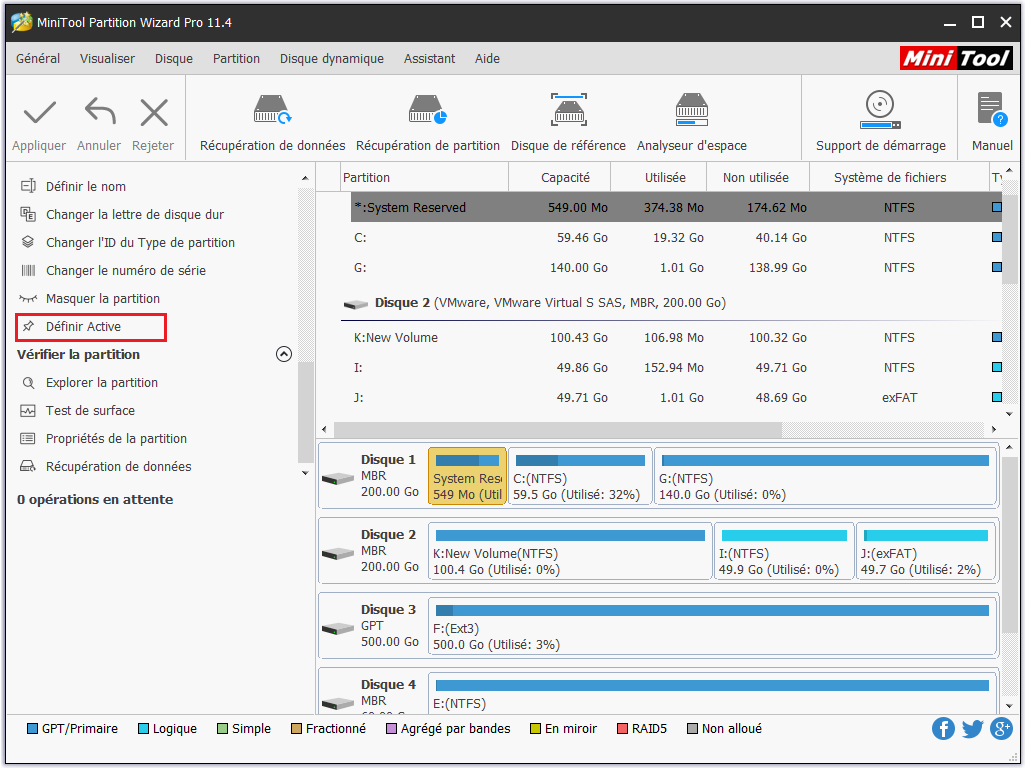Image resolution: width=1025 pixels, height=768 pixels.
Task: Click the Rejeter X icon
Action: [x=154, y=112]
